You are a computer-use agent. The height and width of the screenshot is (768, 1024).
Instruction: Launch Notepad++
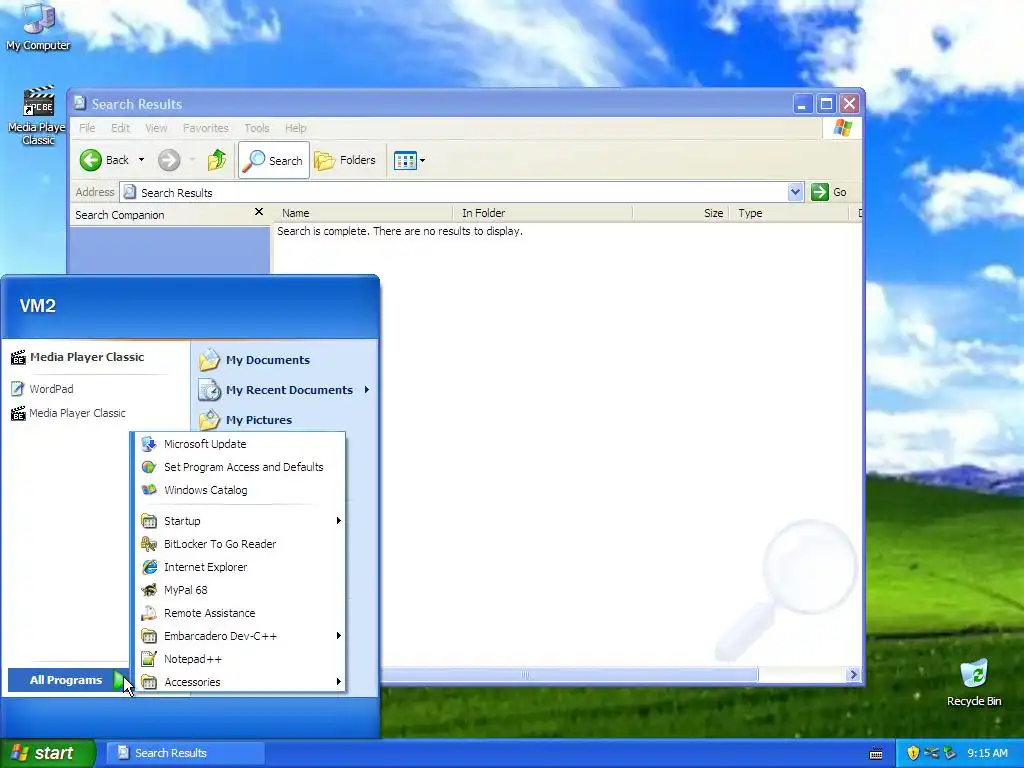[240, 659]
